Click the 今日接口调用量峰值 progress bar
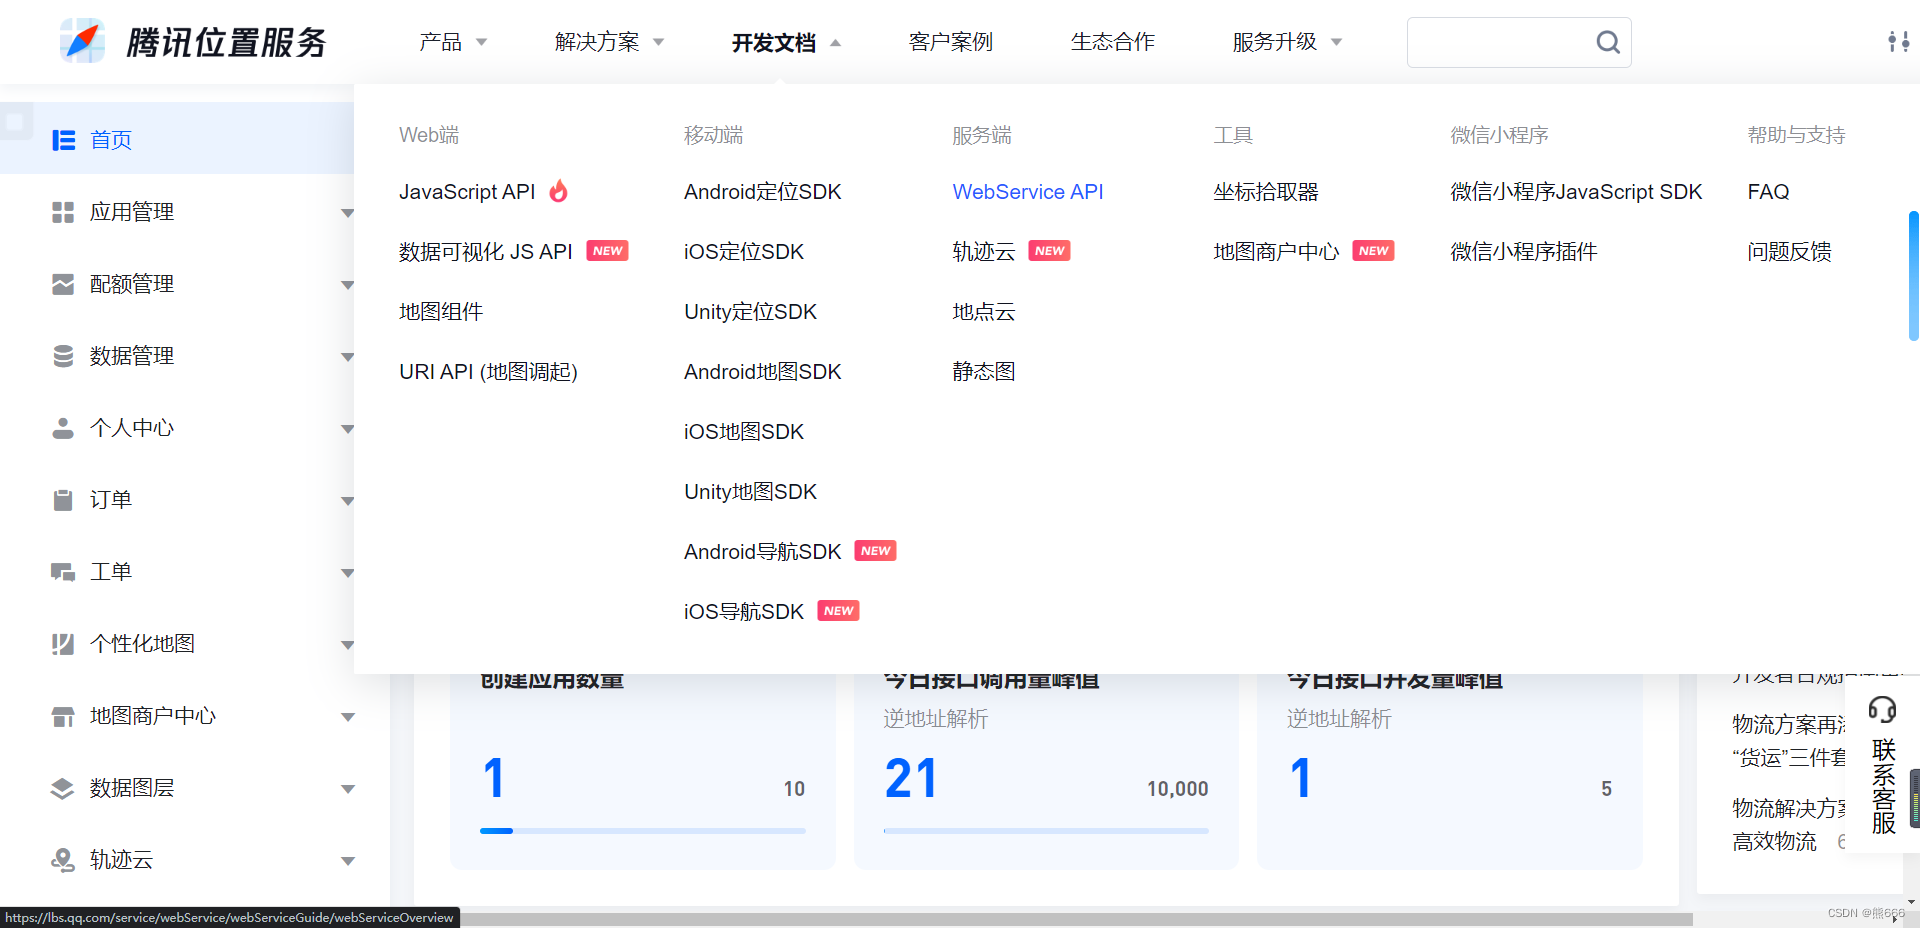The width and height of the screenshot is (1920, 928). [1046, 830]
